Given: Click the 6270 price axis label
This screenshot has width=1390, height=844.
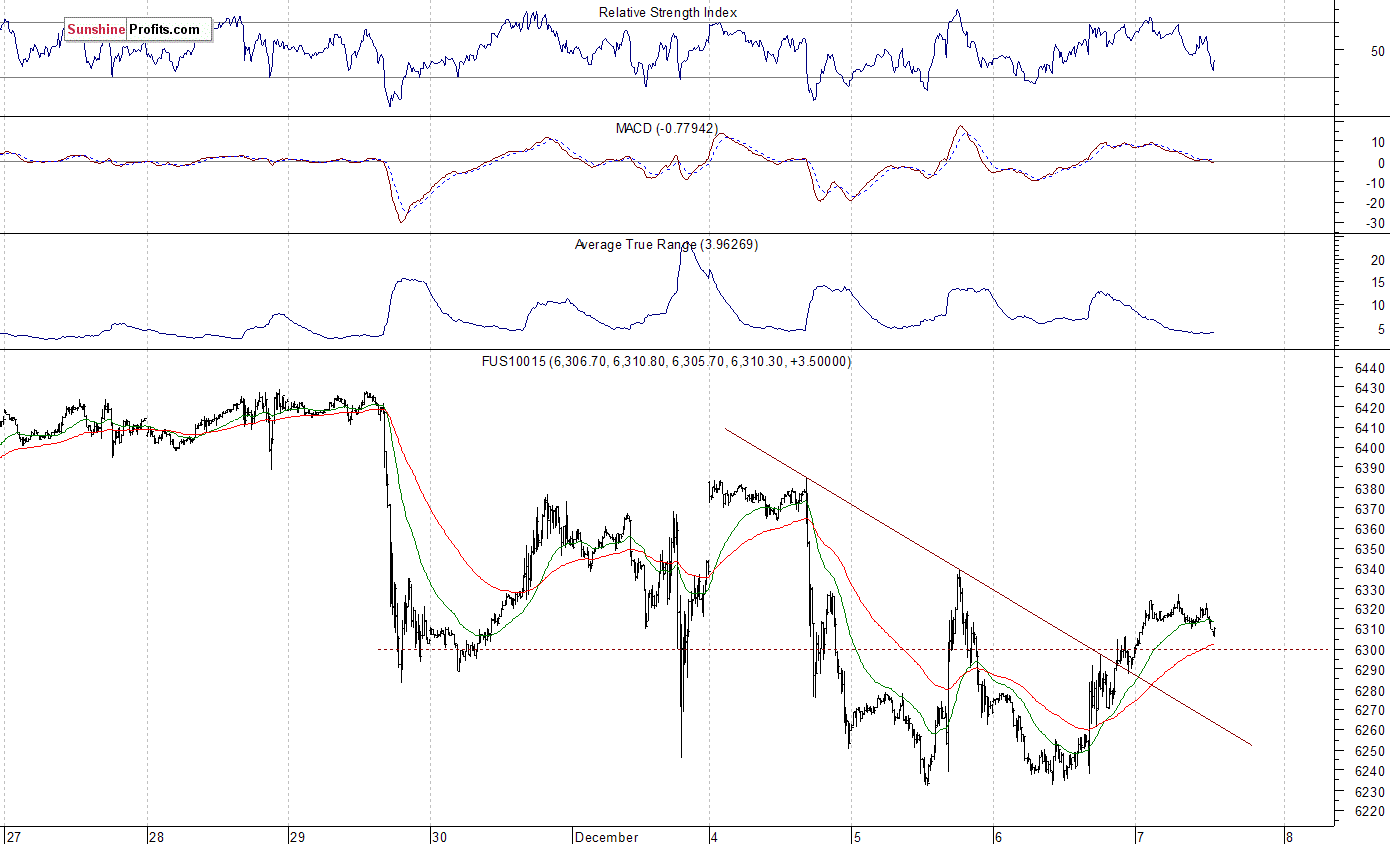Looking at the screenshot, I should tap(1370, 710).
